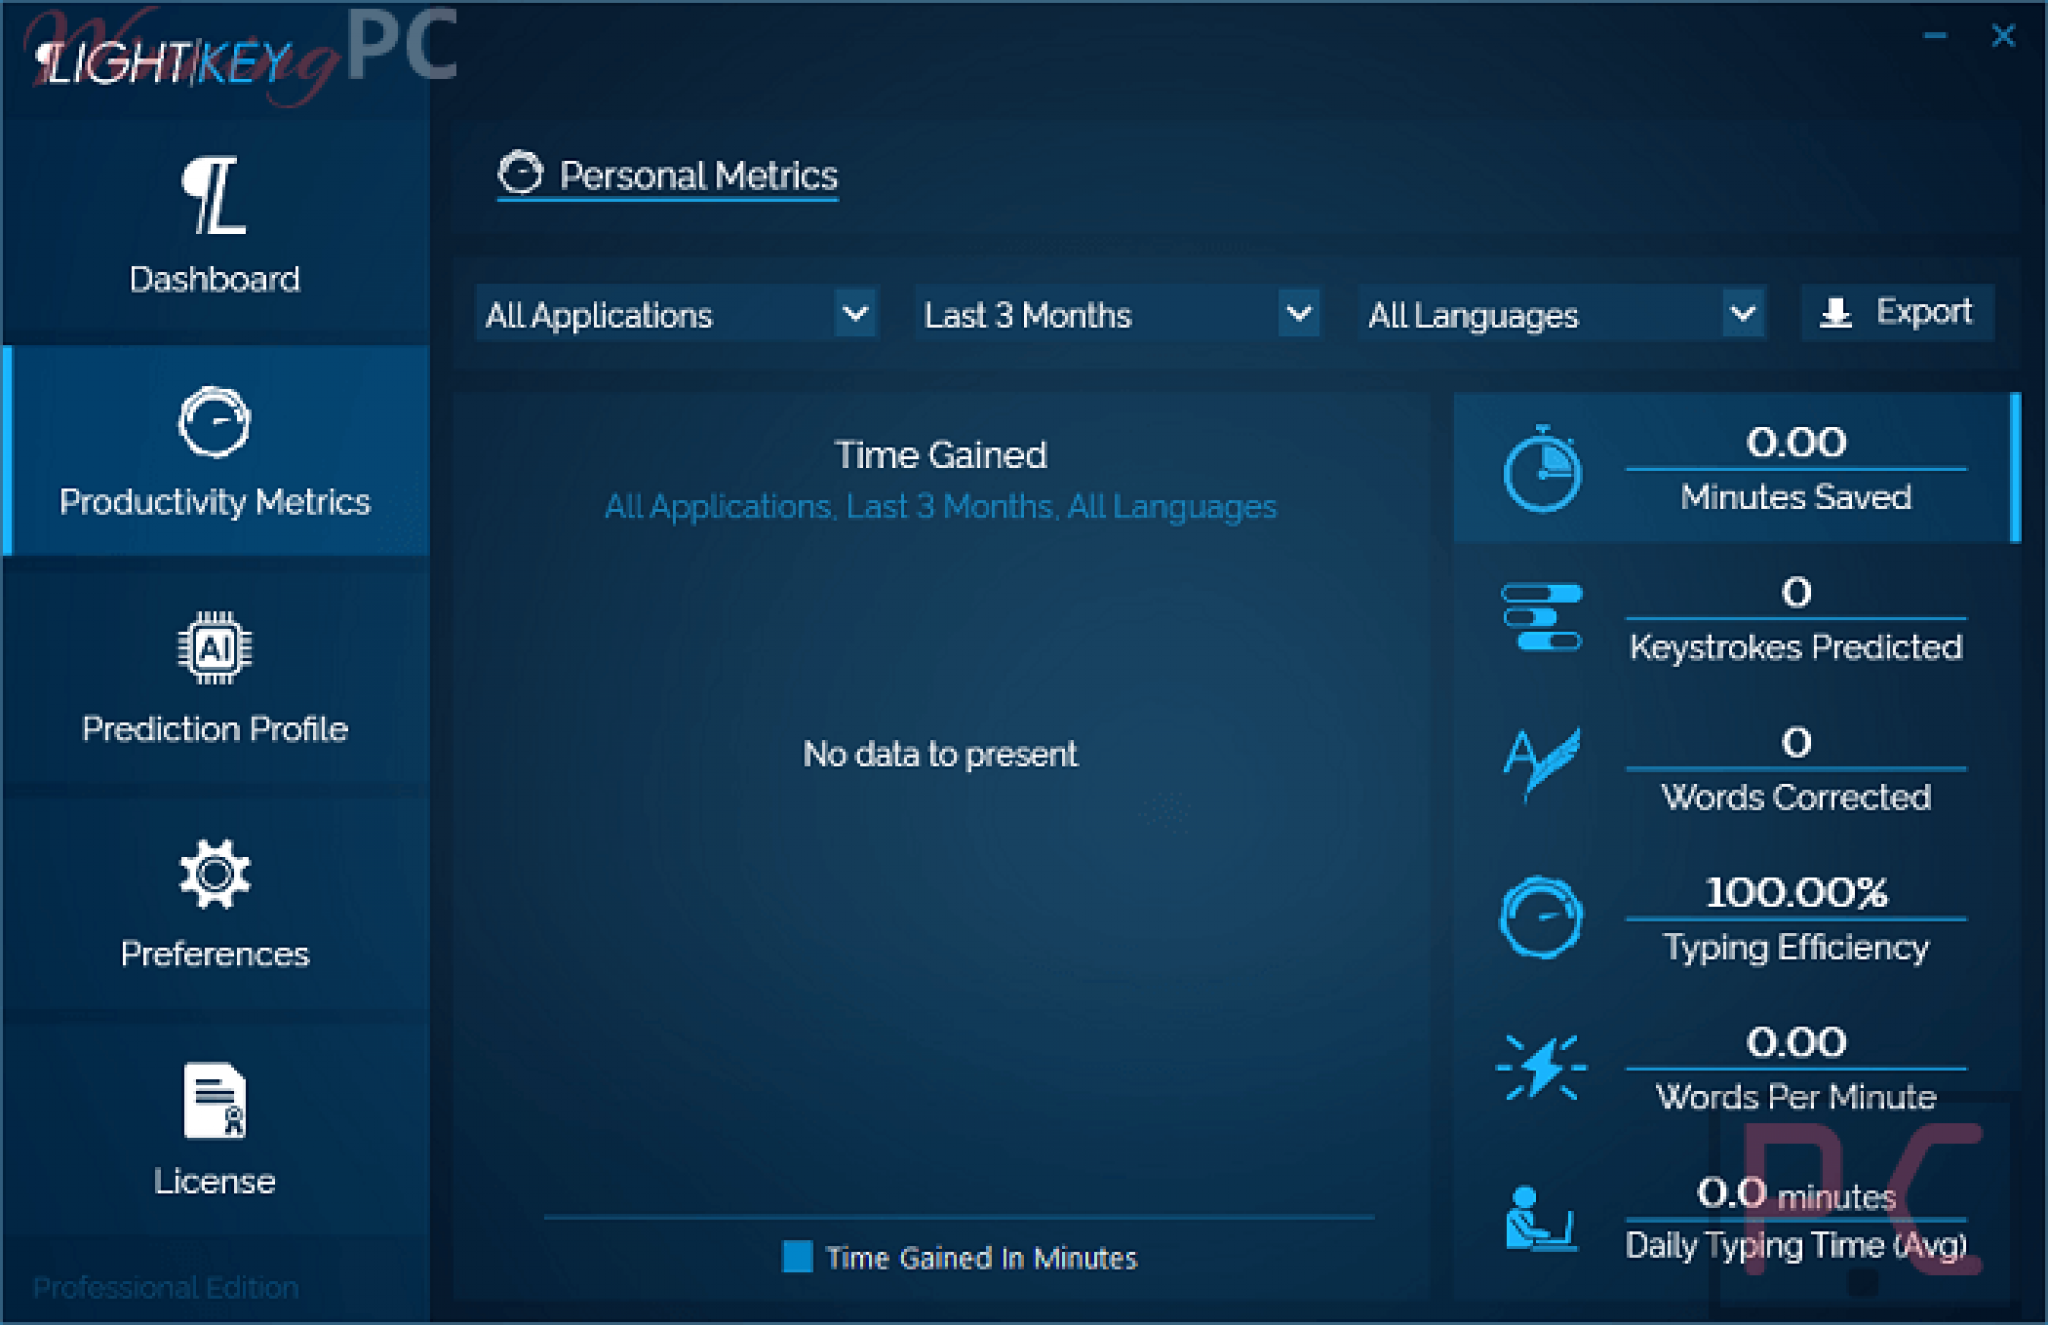Select the Minutes Saved metric label
Image resolution: width=2048 pixels, height=1325 pixels.
(1795, 497)
